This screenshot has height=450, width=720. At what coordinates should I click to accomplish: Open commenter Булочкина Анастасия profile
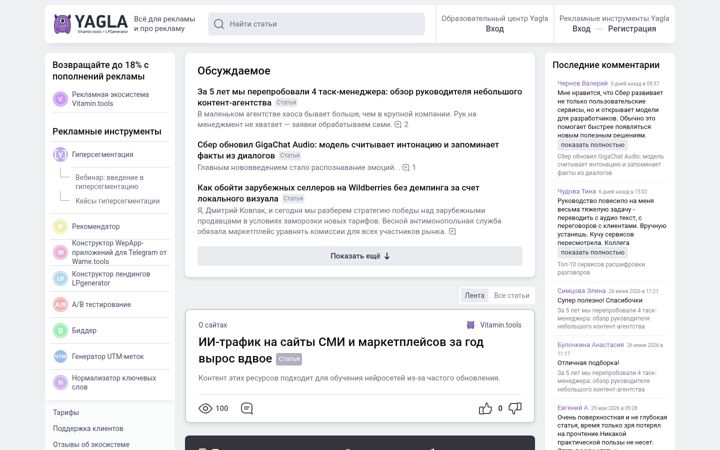click(591, 345)
